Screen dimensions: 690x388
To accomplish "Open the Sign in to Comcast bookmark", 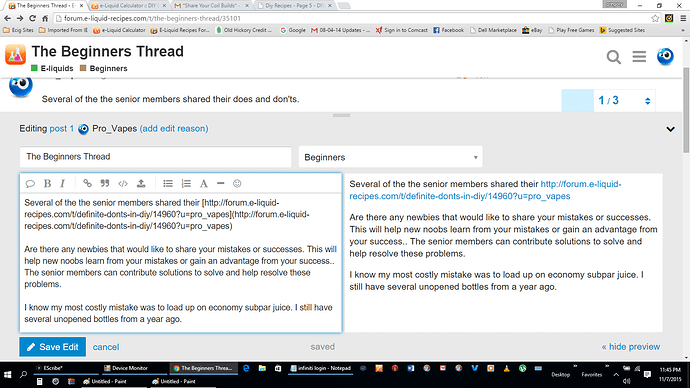I will point(401,30).
